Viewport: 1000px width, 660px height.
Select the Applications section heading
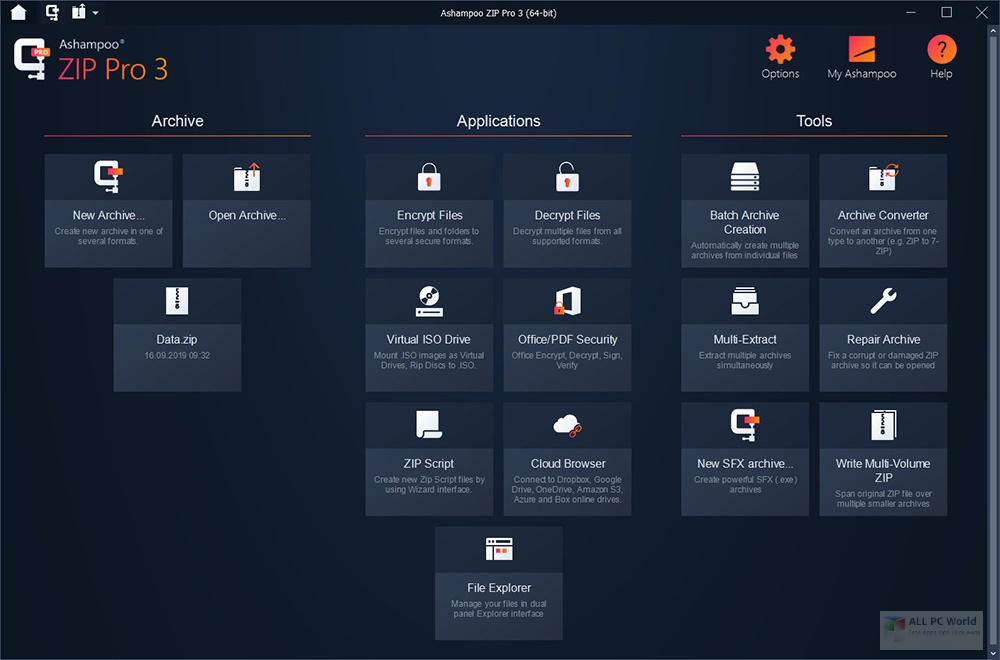click(x=498, y=121)
